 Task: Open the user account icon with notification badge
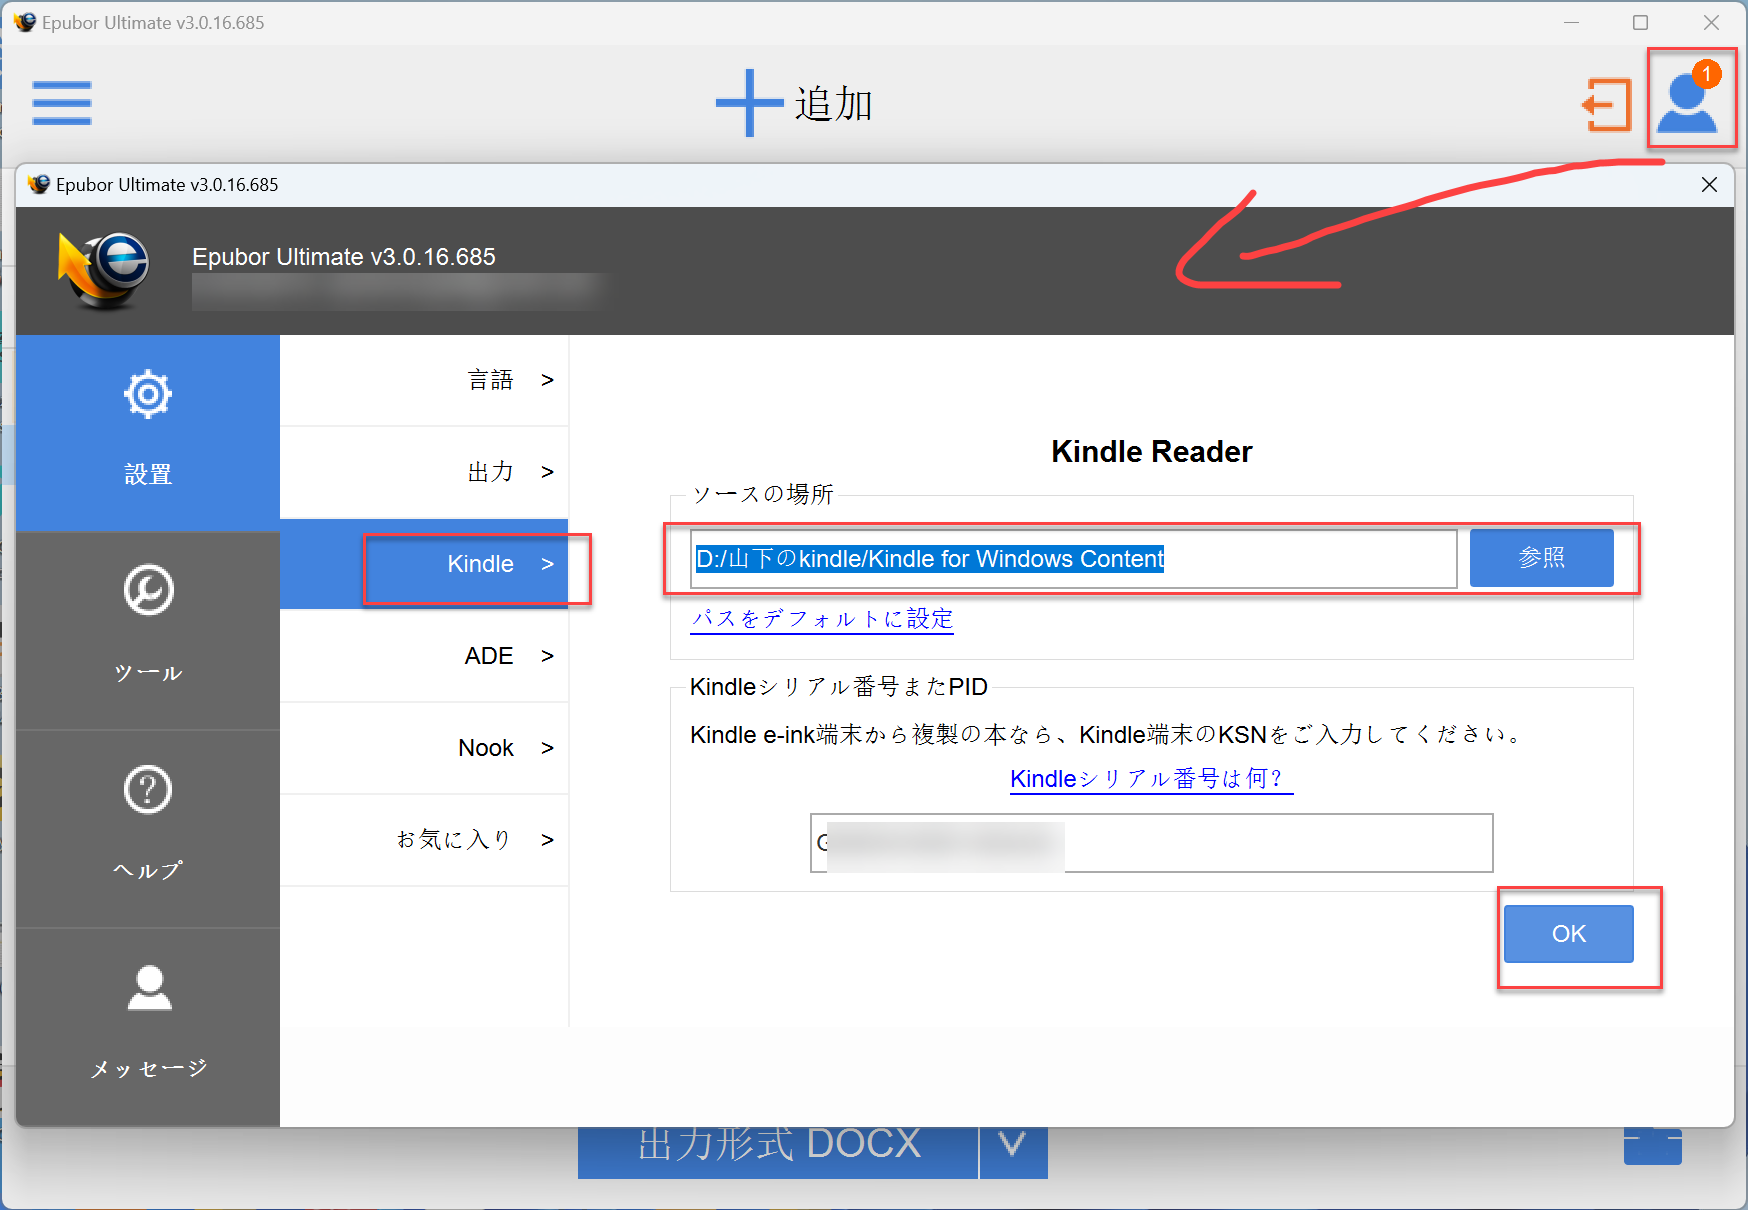tap(1689, 101)
